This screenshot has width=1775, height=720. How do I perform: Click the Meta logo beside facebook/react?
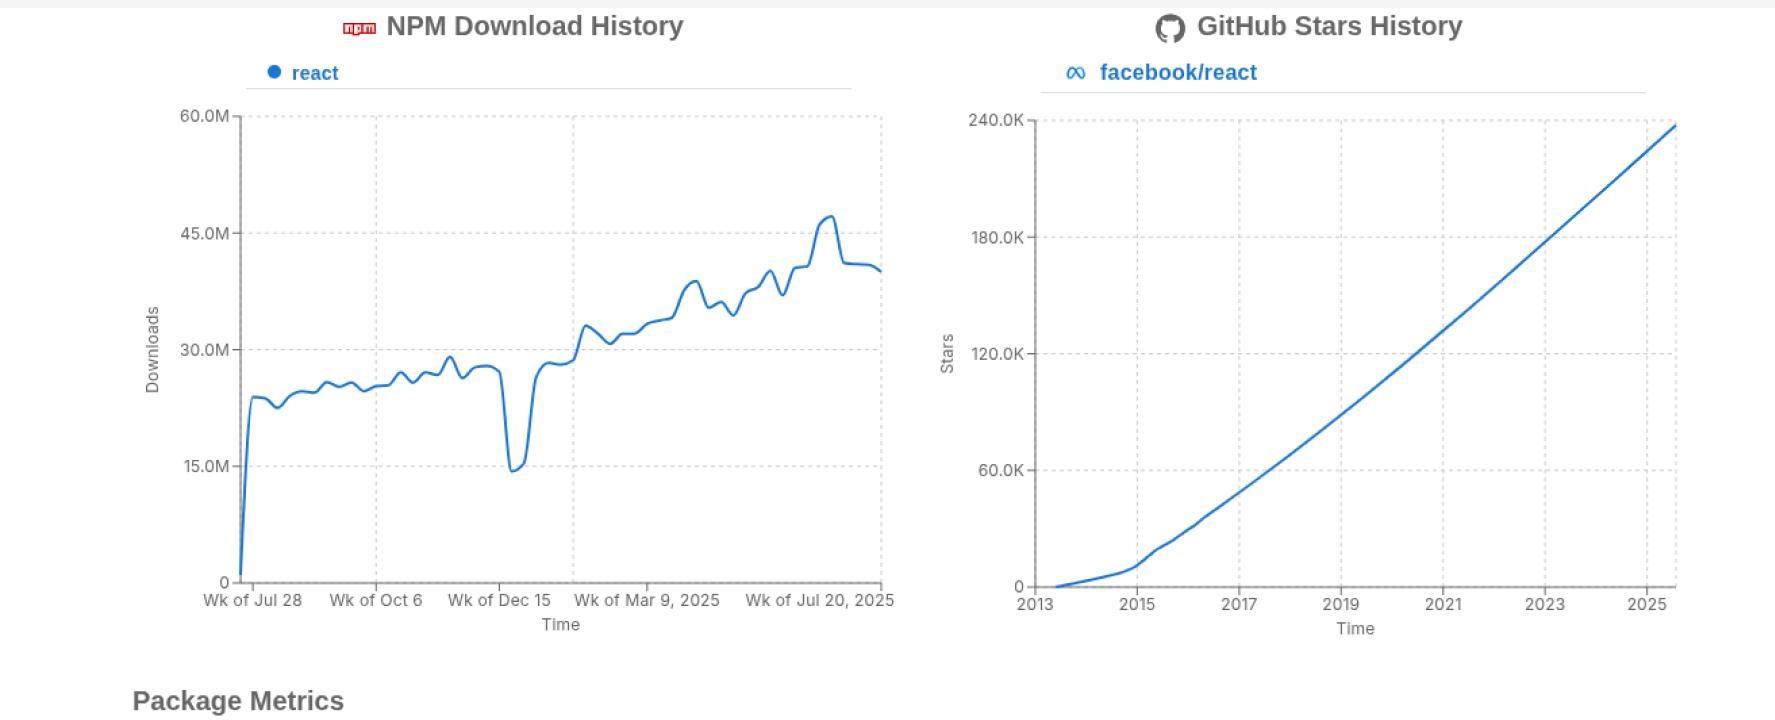[1076, 73]
